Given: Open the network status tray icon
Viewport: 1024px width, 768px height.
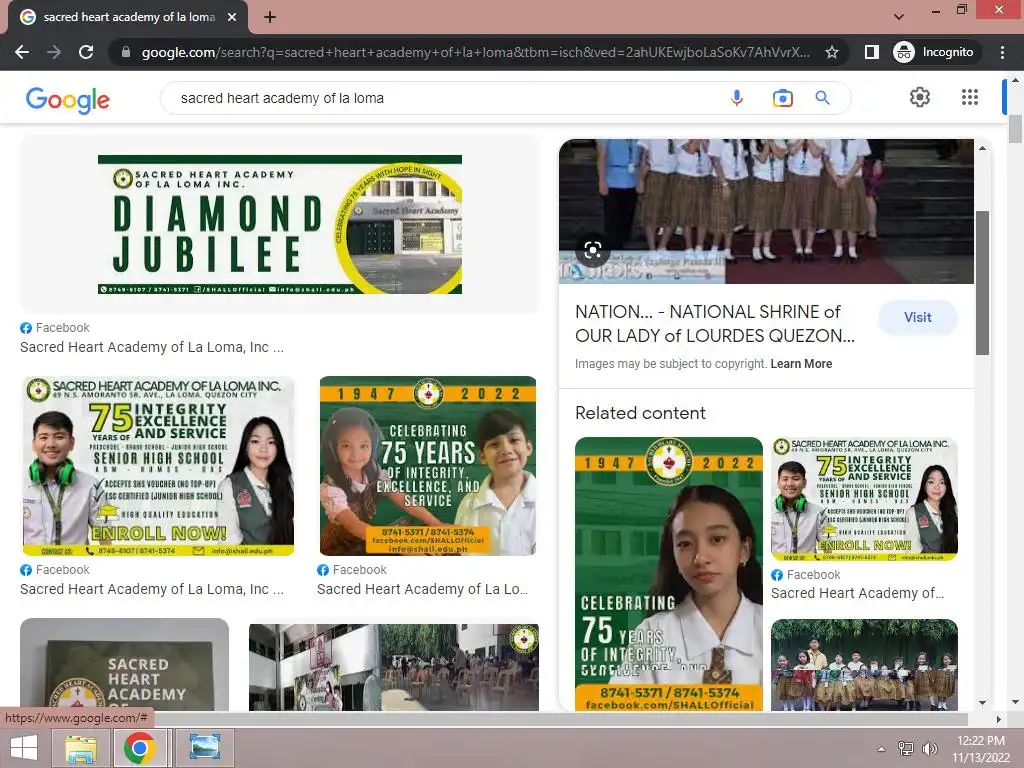Looking at the screenshot, I should [906, 749].
